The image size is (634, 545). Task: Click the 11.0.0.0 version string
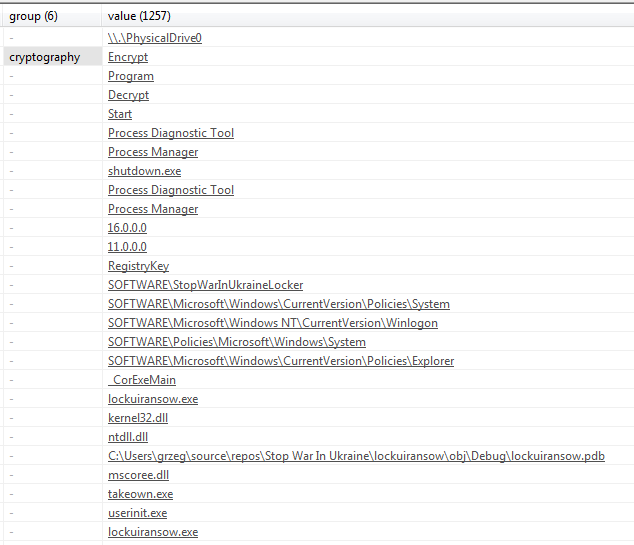pos(127,247)
